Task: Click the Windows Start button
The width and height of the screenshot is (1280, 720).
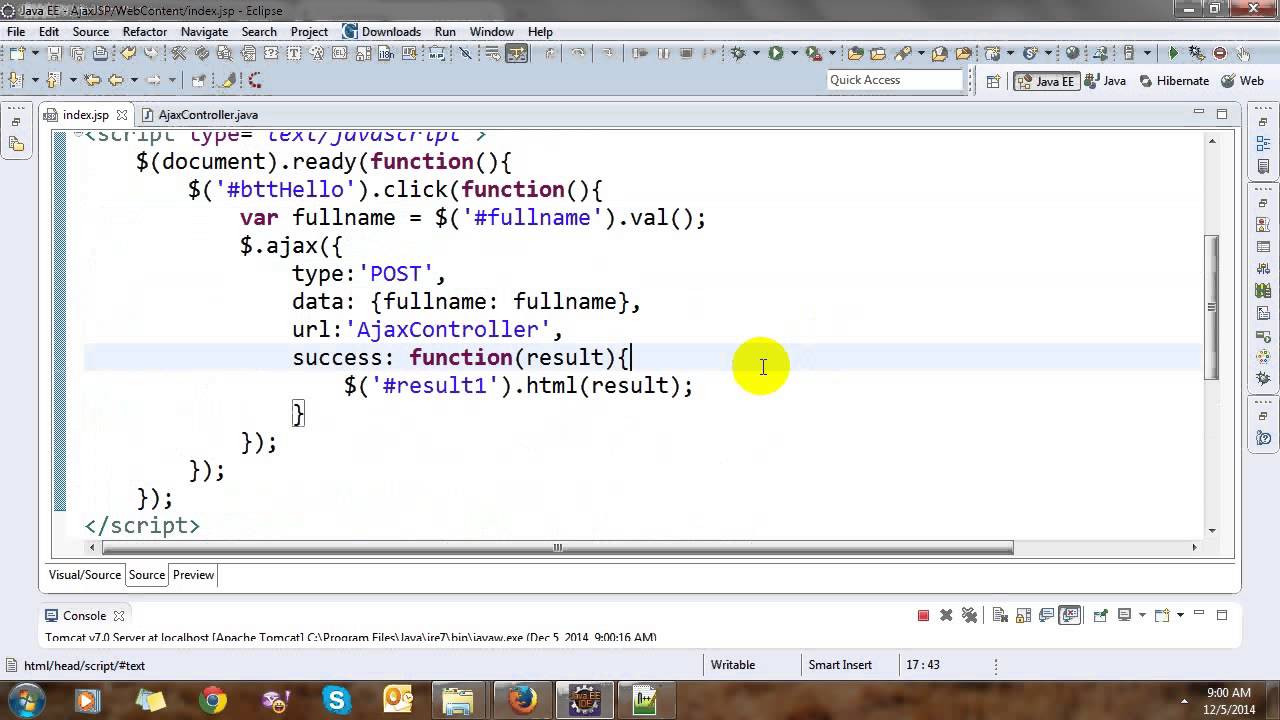Action: 25,699
